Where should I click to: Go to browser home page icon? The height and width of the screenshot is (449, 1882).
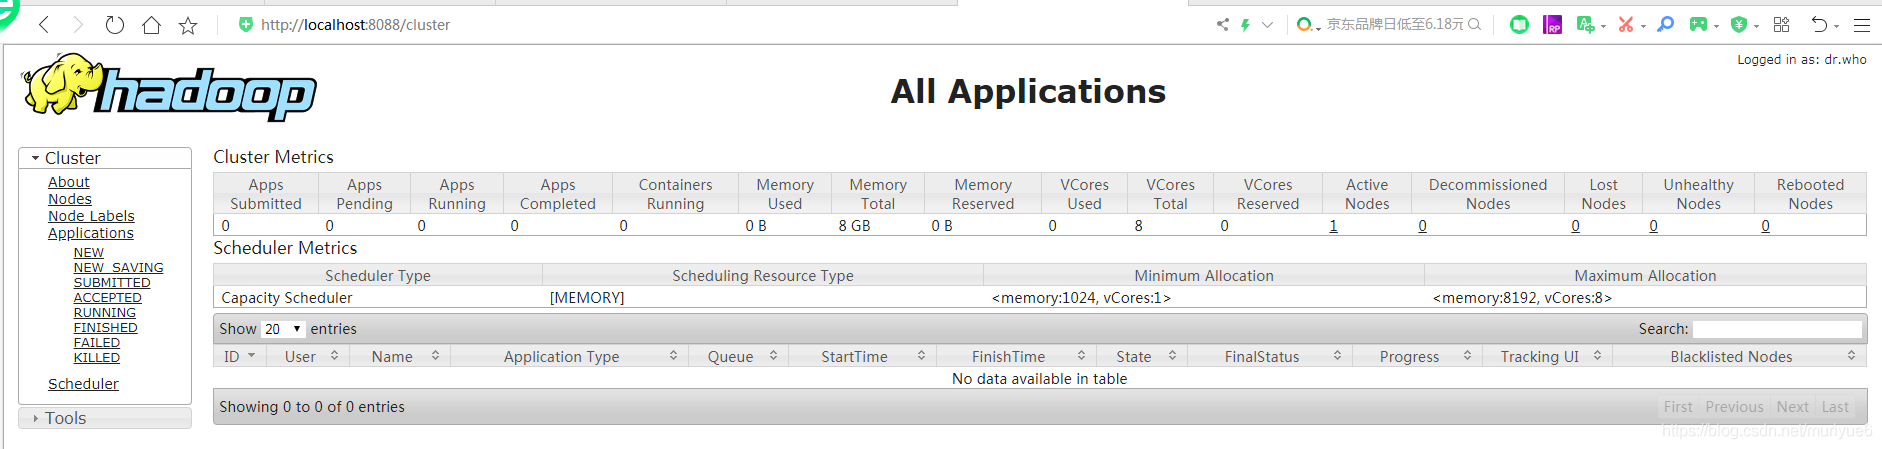click(x=151, y=25)
